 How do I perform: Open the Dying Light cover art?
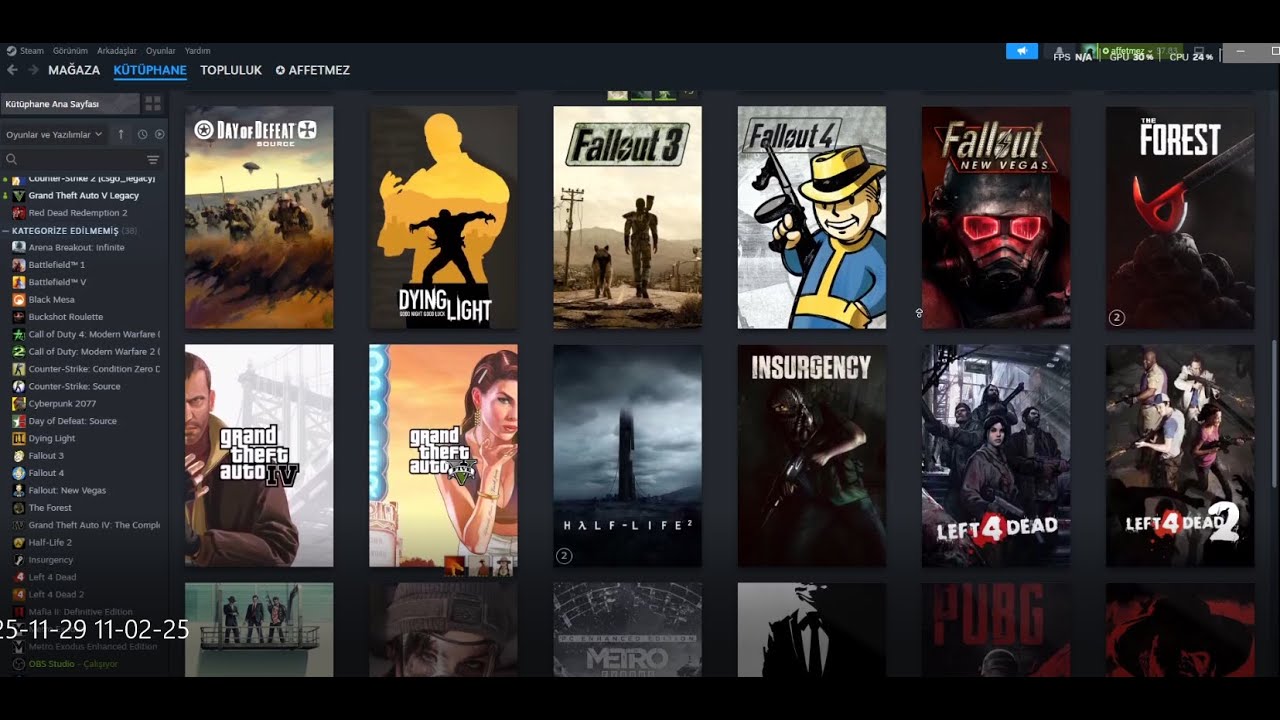coord(443,218)
